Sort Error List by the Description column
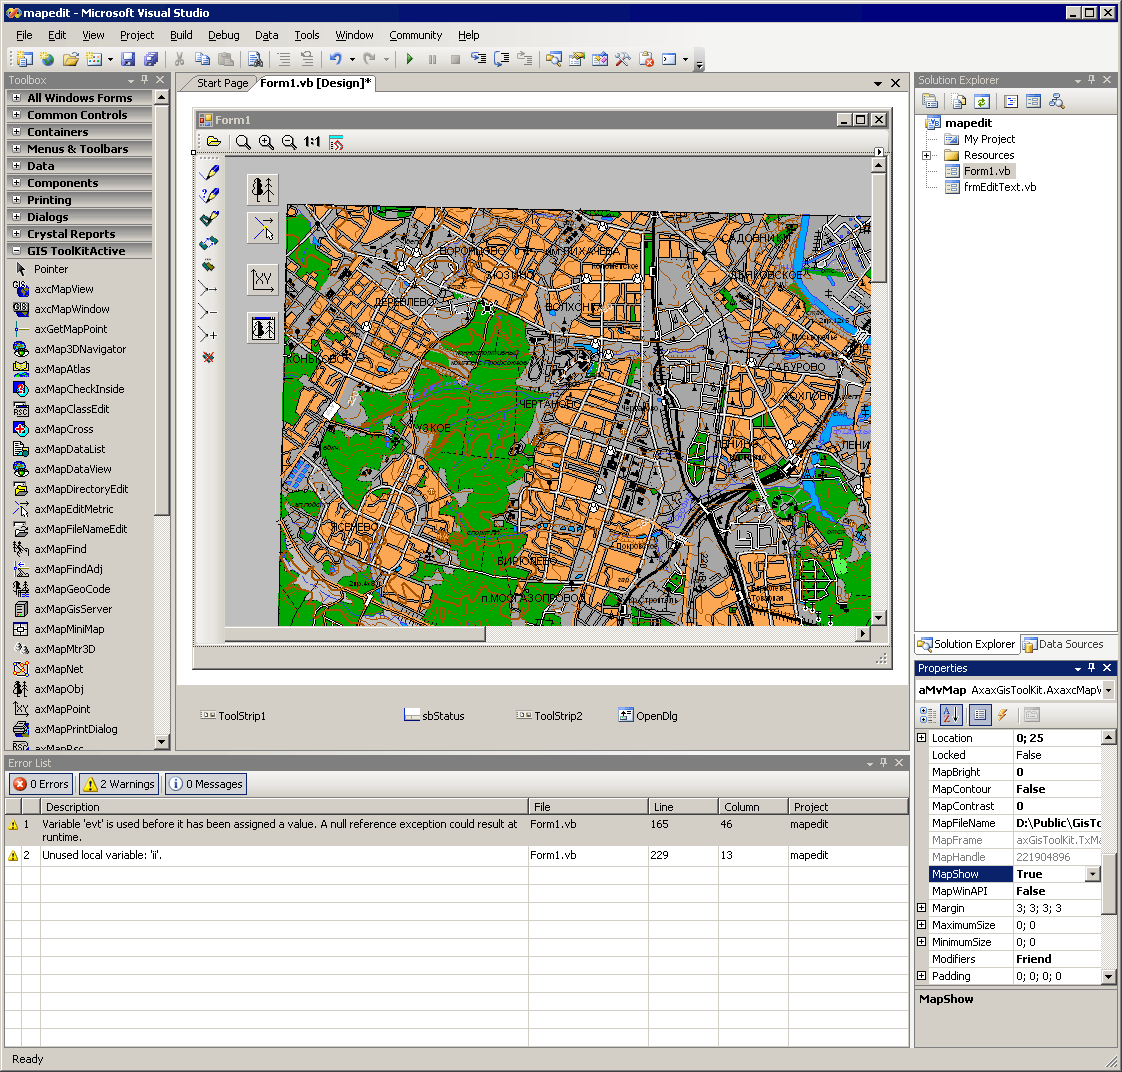Screen dimensions: 1122x1072 coord(284,807)
